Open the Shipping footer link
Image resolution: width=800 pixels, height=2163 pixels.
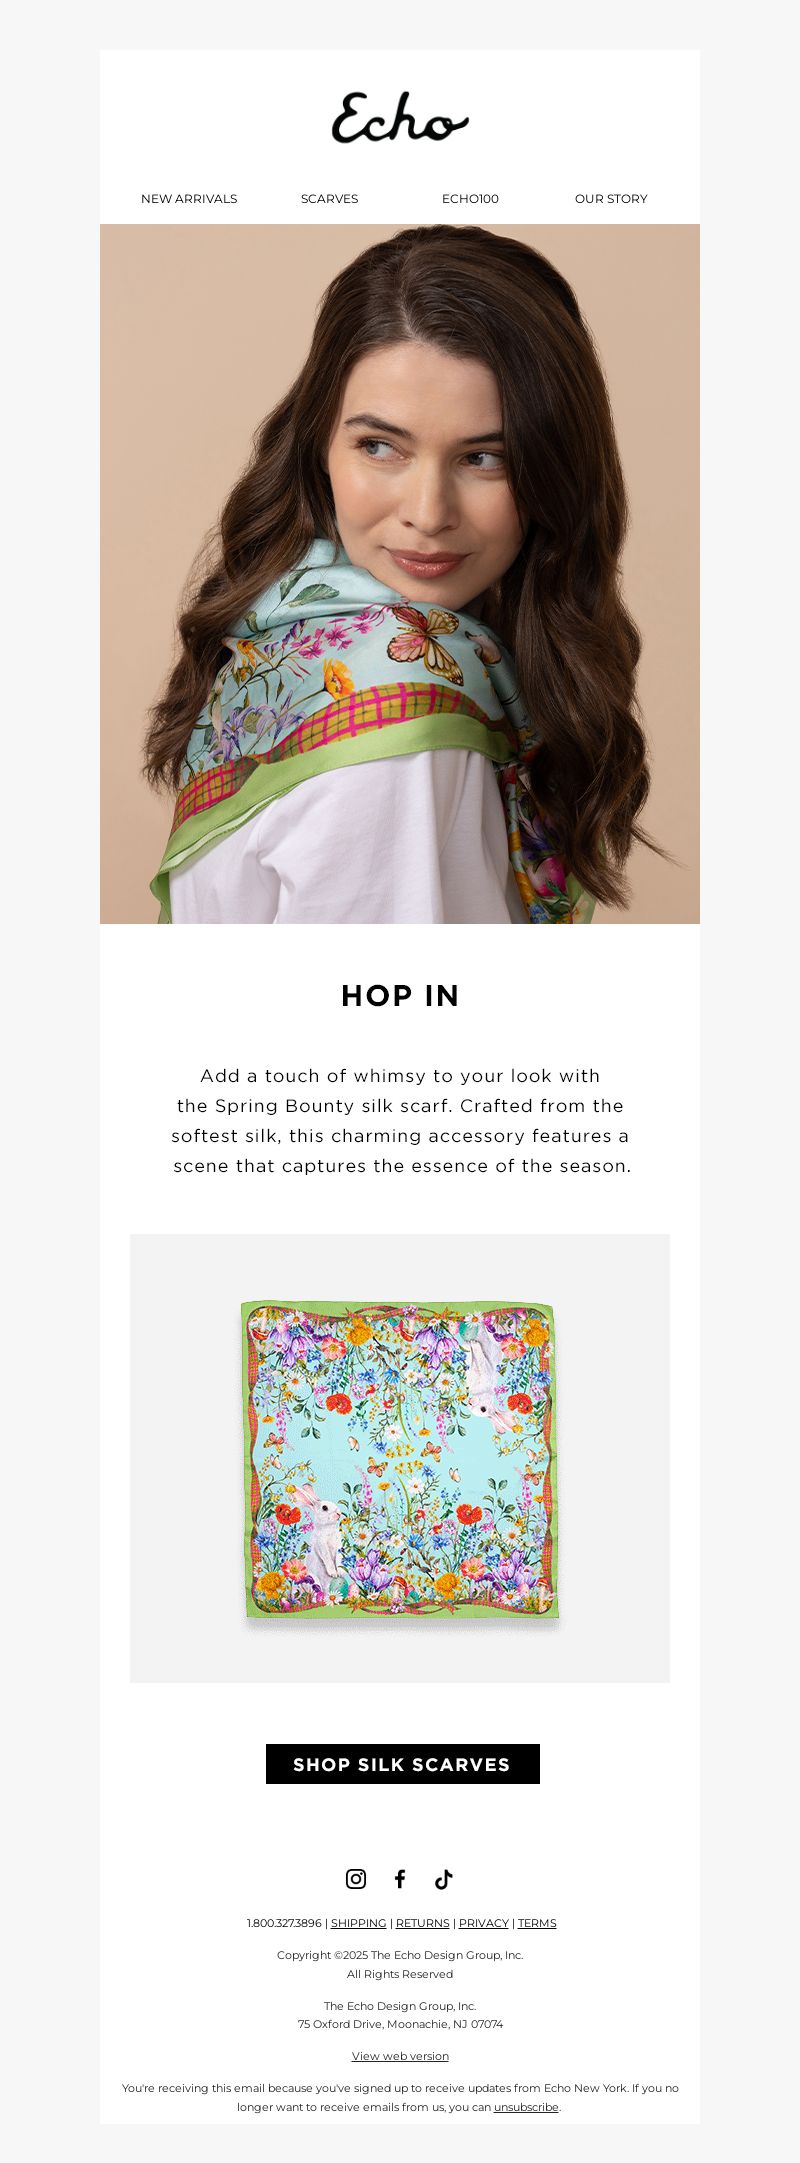(x=359, y=1923)
